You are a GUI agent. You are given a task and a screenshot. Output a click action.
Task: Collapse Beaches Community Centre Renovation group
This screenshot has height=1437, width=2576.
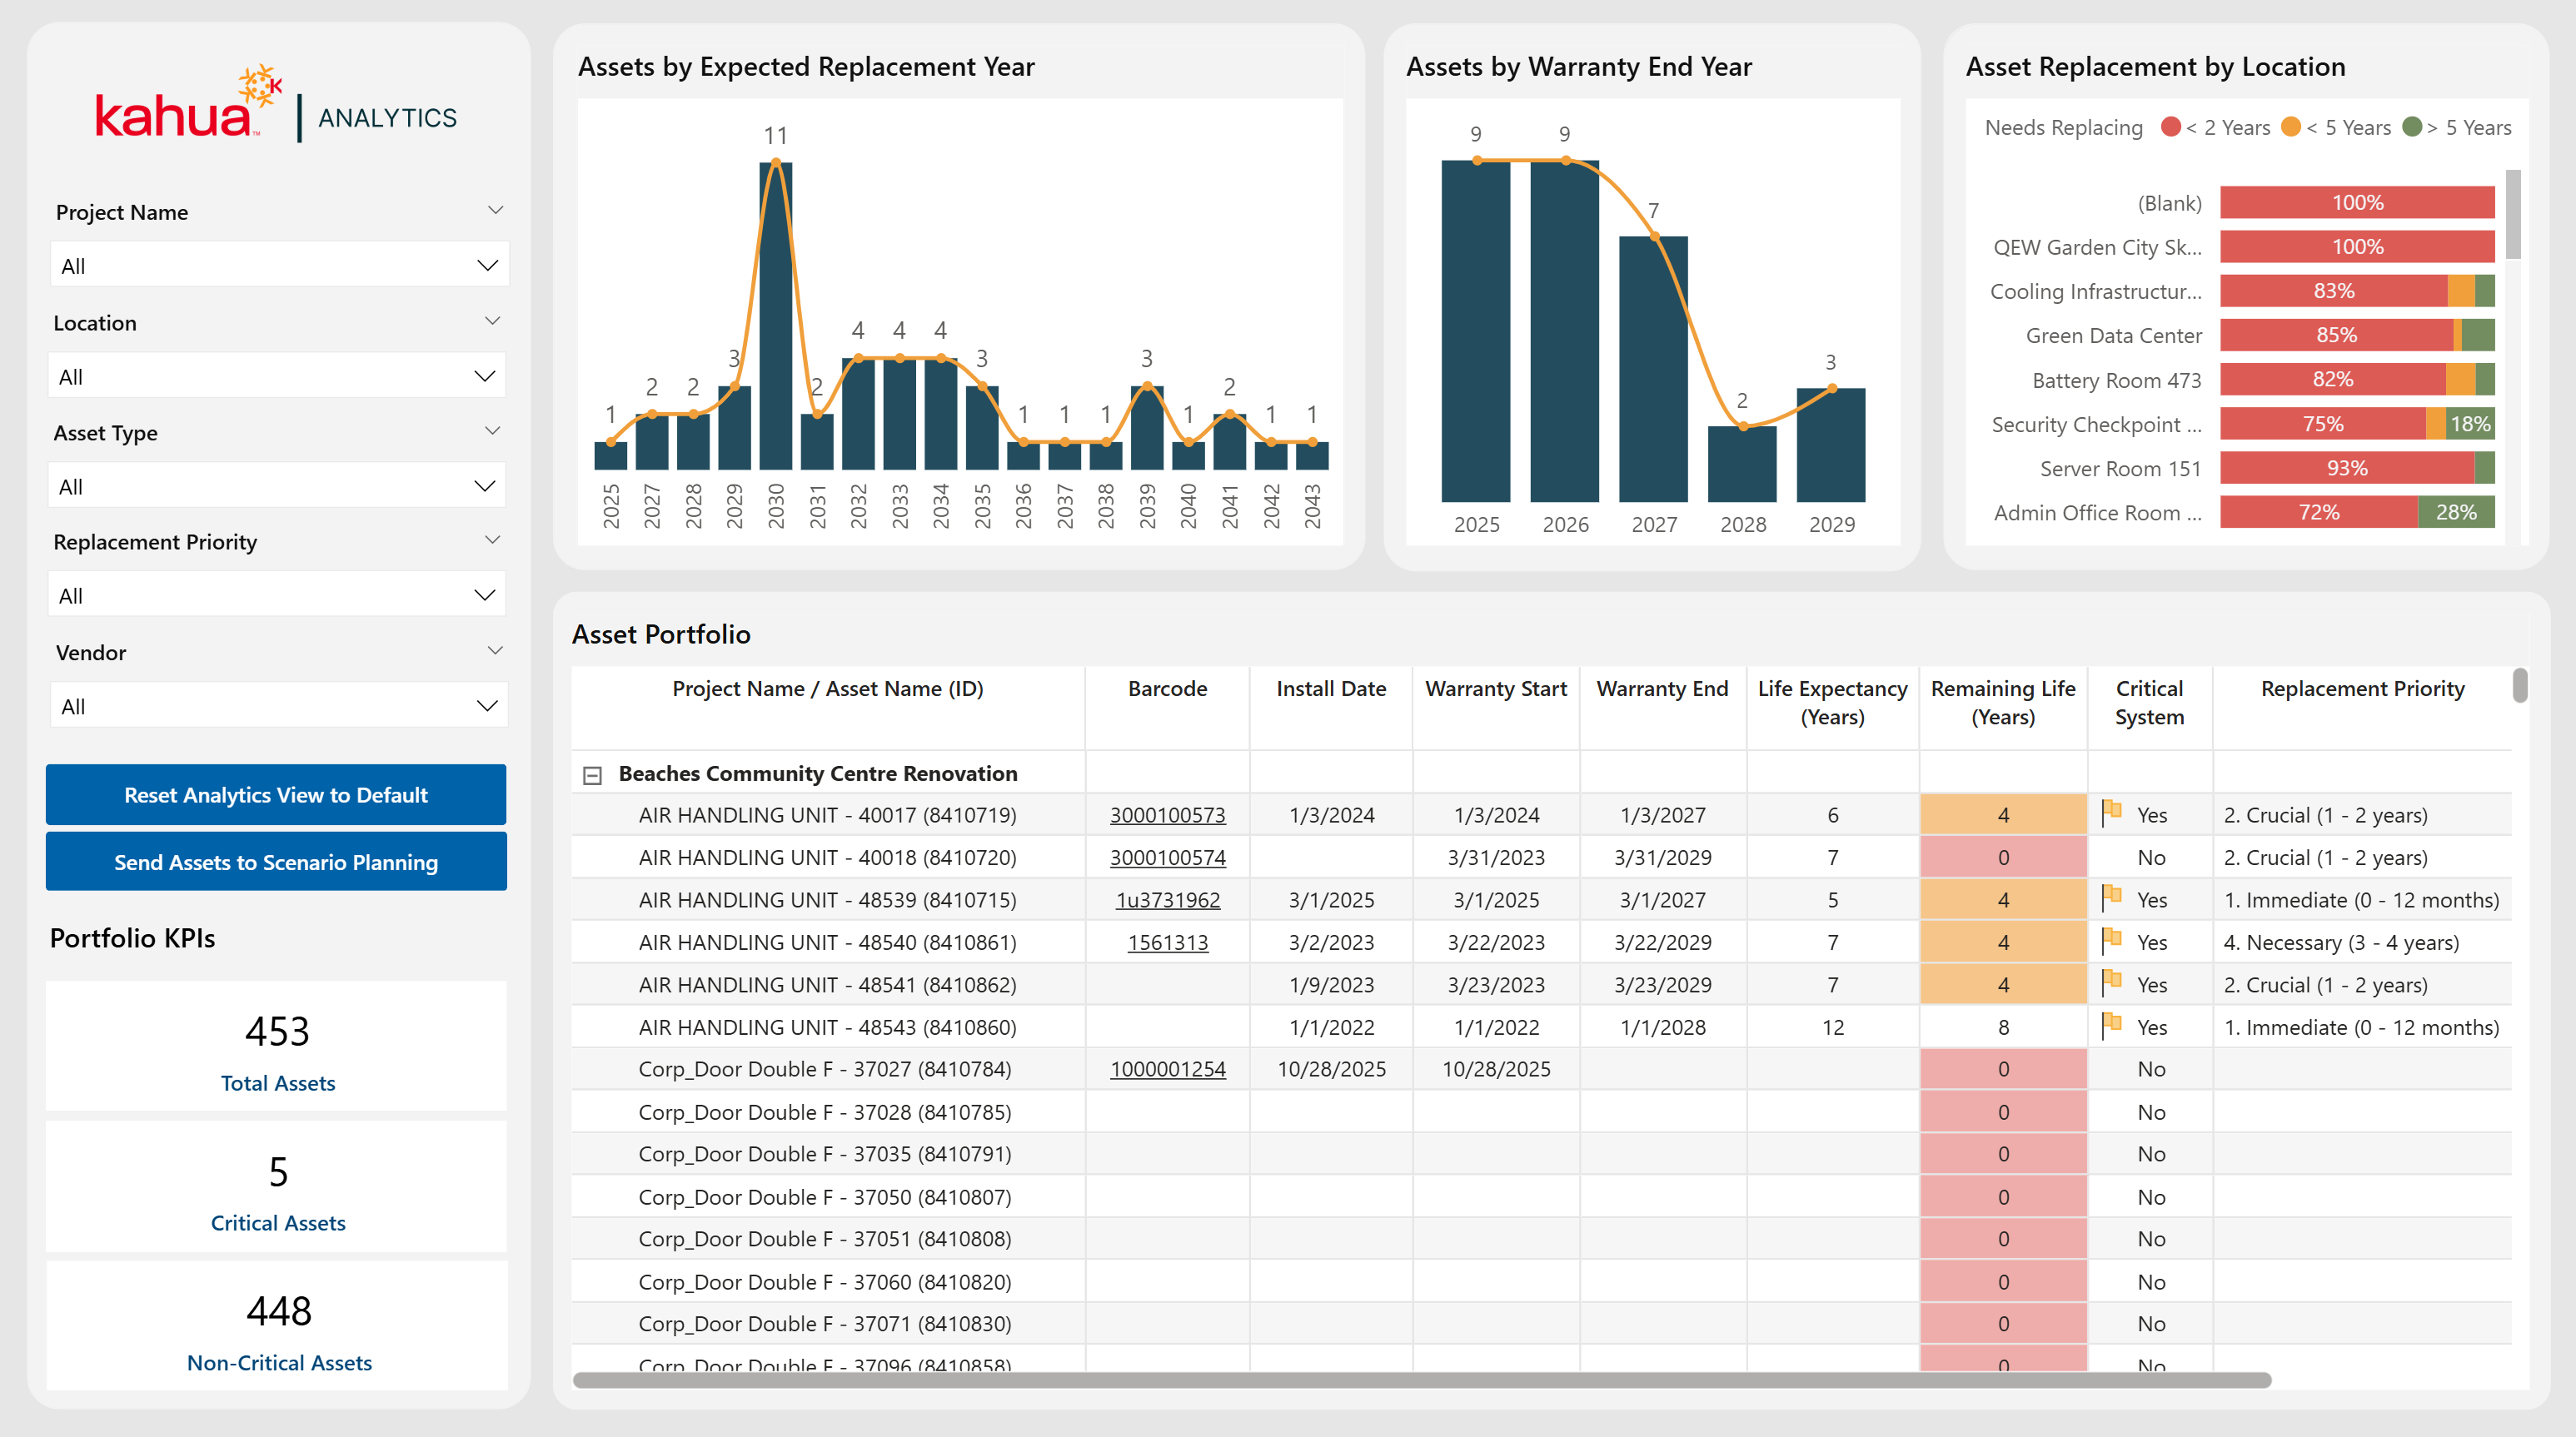592,775
